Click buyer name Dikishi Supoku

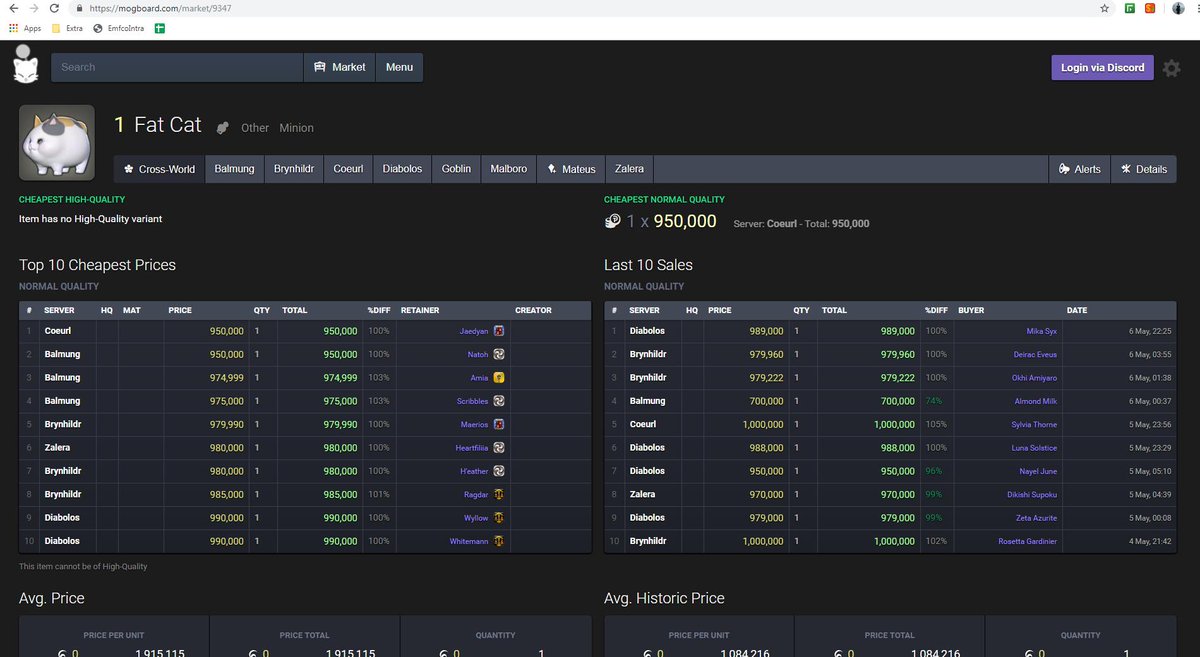point(1033,494)
